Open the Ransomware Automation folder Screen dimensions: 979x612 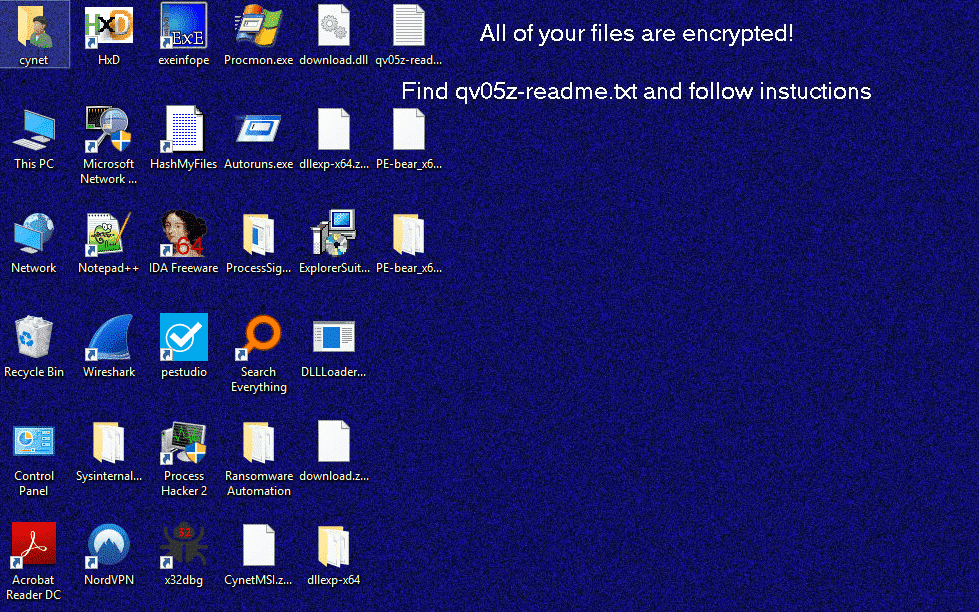pyautogui.click(x=258, y=442)
